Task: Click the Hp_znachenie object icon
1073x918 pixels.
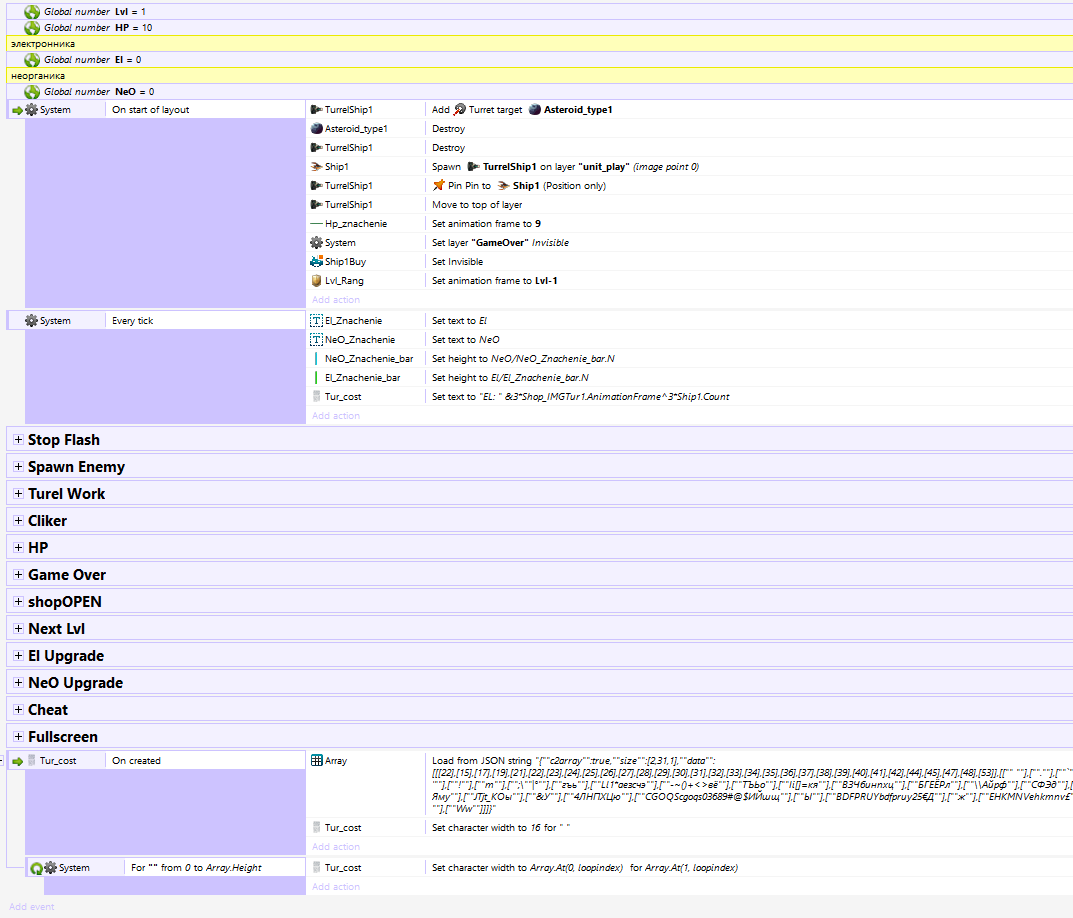Action: (x=316, y=224)
